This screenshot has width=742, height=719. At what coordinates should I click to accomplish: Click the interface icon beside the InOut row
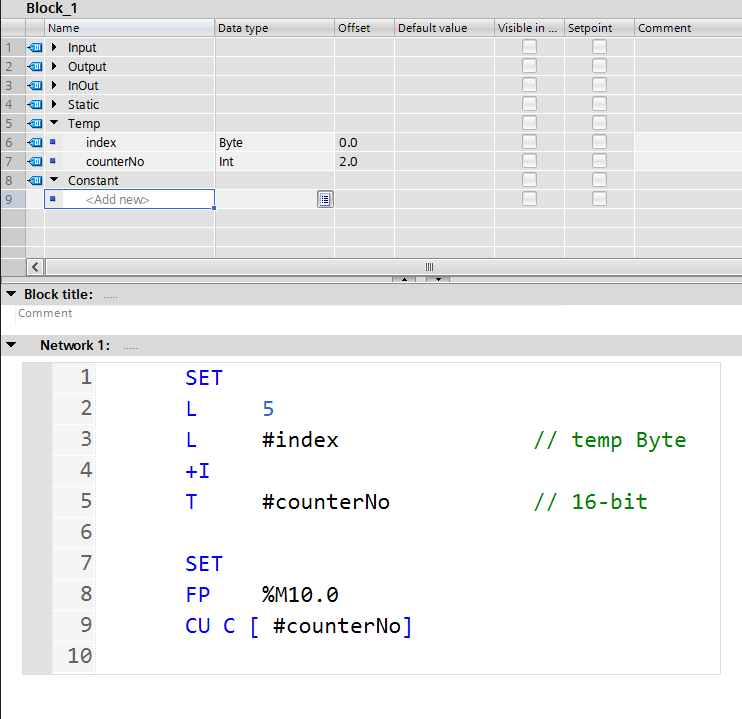pos(35,86)
